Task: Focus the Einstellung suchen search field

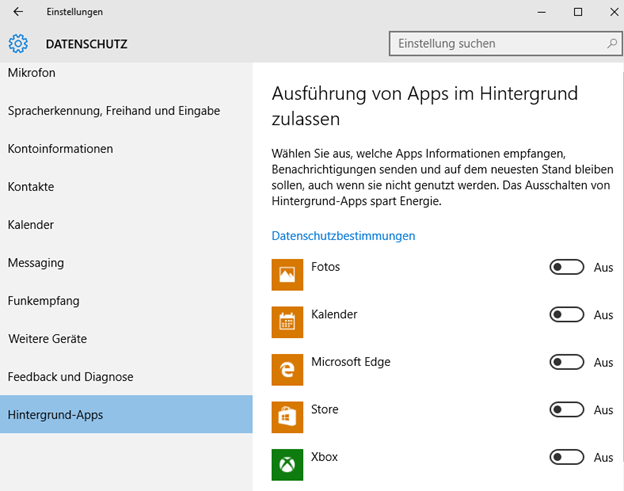Action: tap(505, 43)
